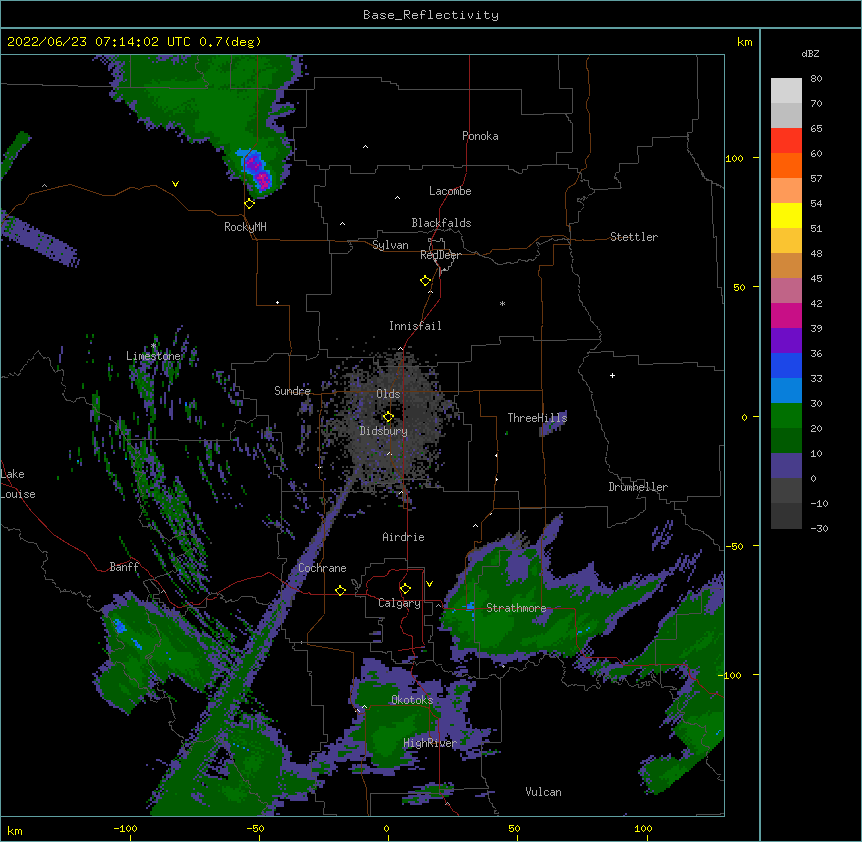The image size is (862, 842).
Task: Click the Okotoks label
Action: tap(412, 700)
